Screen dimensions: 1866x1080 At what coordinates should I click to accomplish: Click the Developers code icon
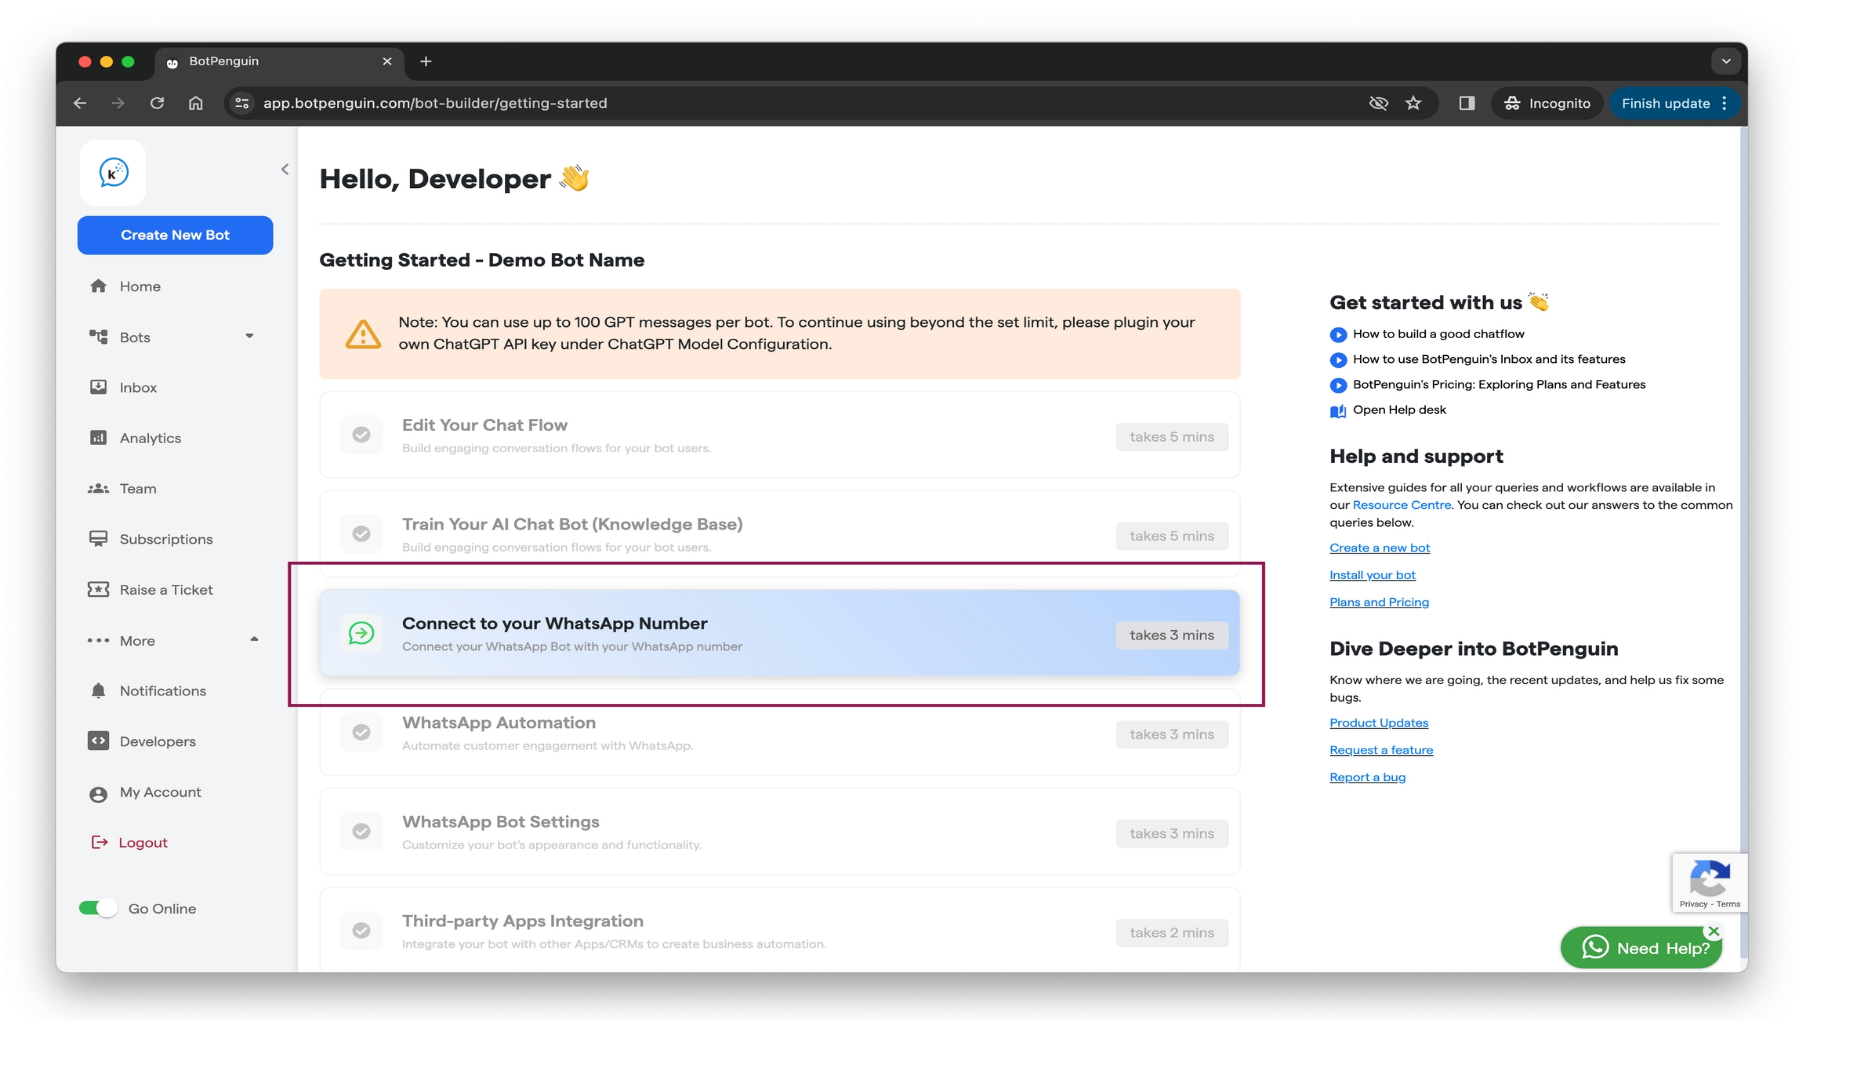click(x=98, y=741)
